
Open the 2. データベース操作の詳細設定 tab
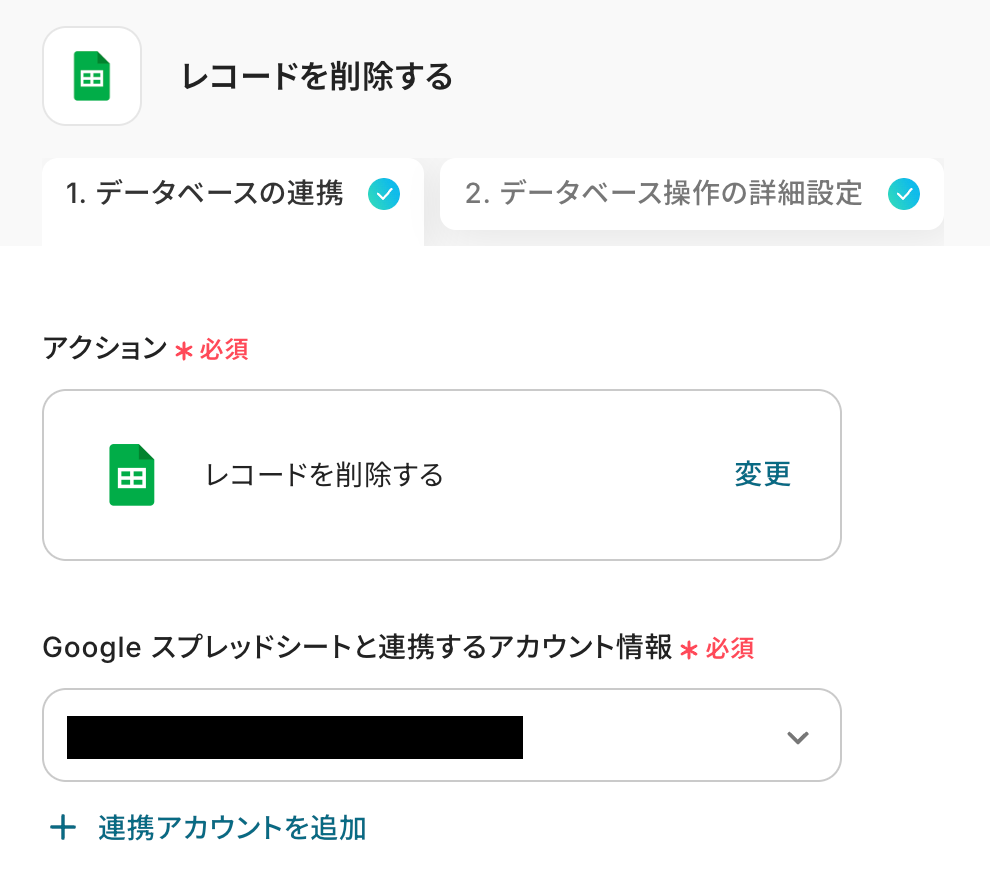(664, 193)
